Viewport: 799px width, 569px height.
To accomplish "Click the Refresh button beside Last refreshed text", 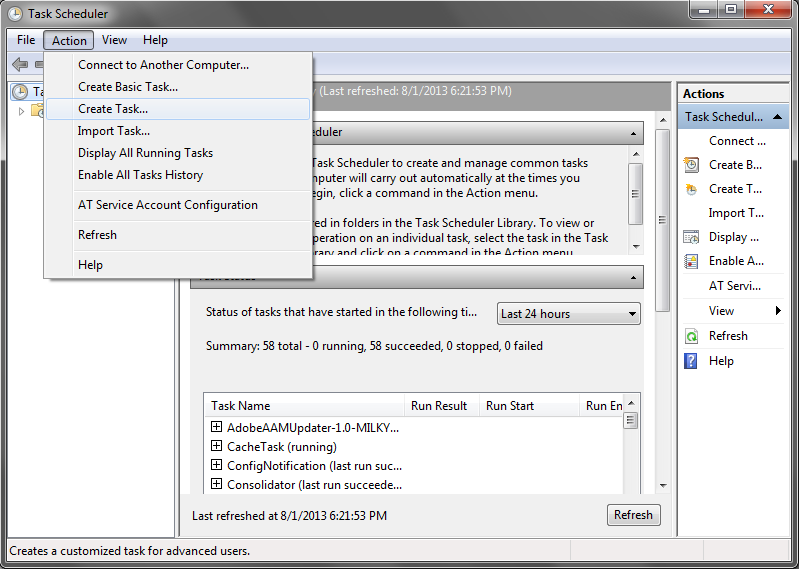I will point(633,515).
